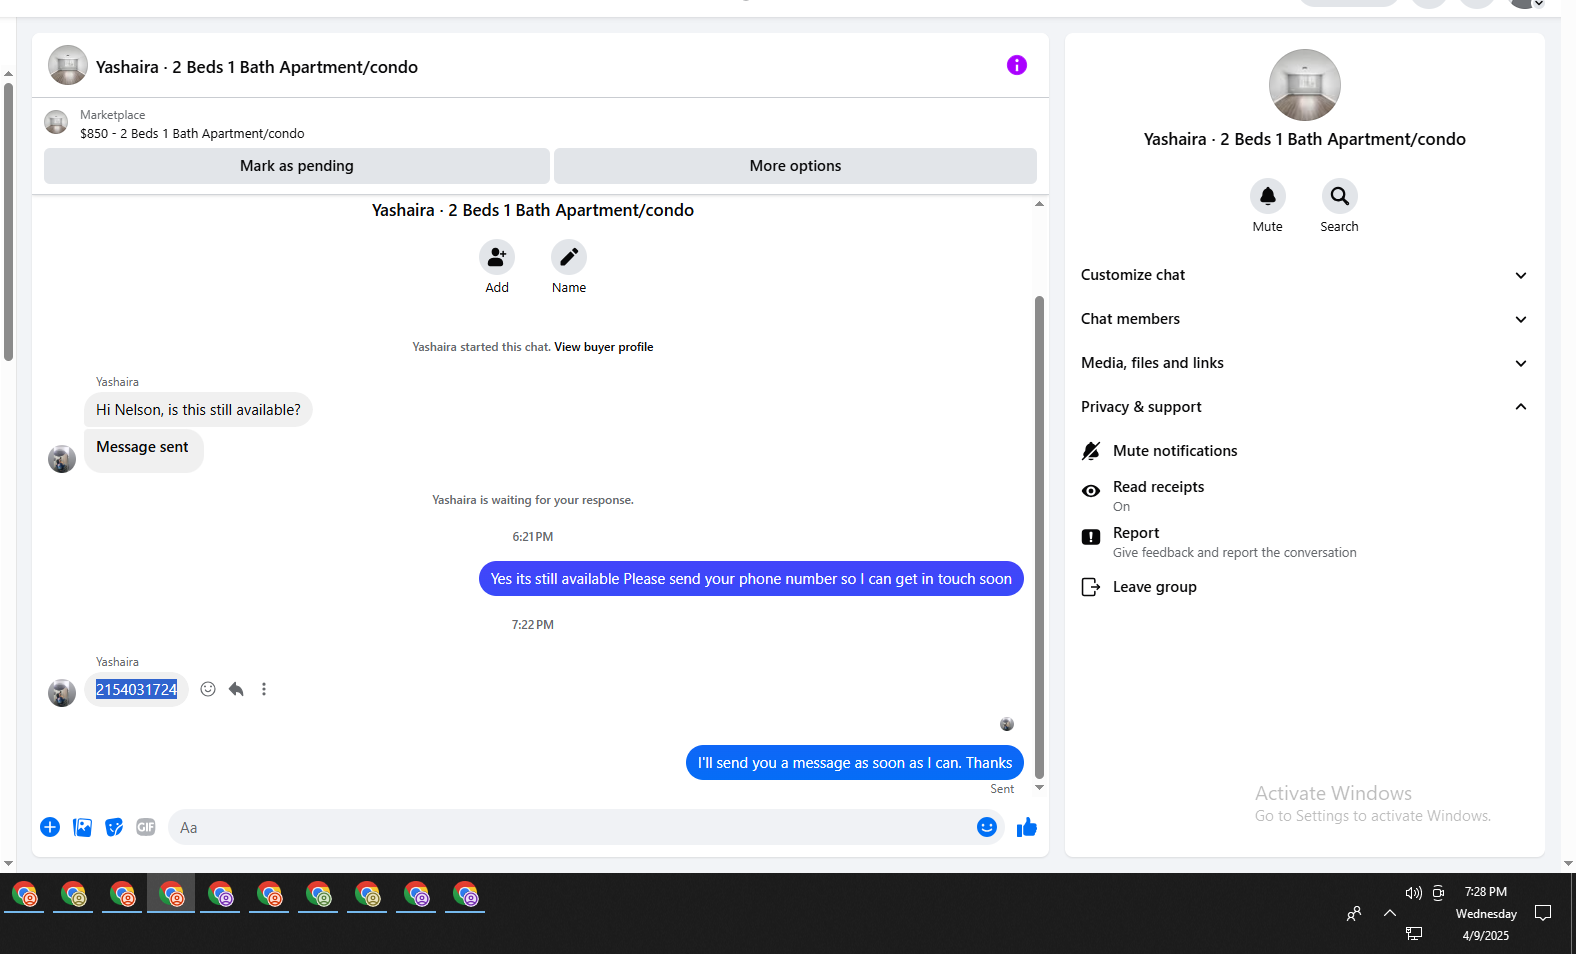
Task: Click People icon in system tray
Action: point(1353,913)
